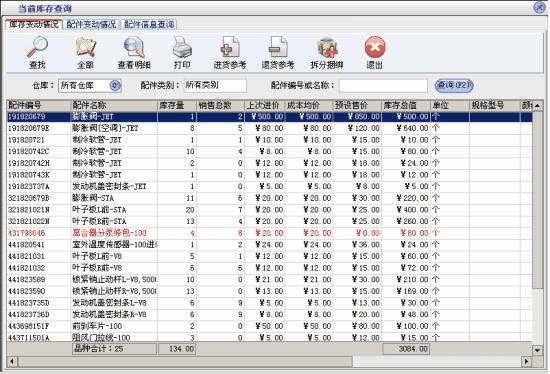Switch to 配件信息查询 tab

[x=149, y=24]
